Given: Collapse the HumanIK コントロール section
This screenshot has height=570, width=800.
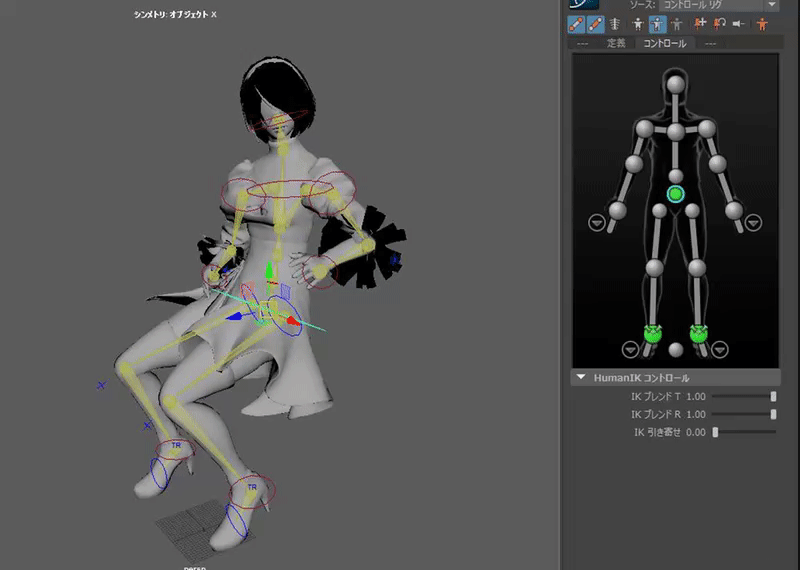Looking at the screenshot, I should click(580, 379).
